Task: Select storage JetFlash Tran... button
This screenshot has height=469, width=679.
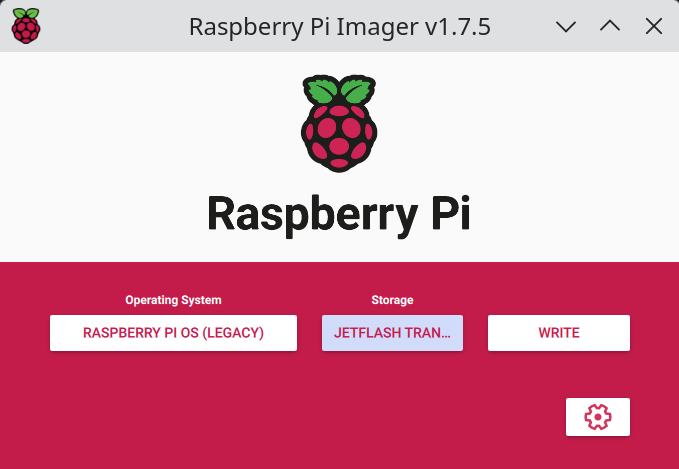Action: coord(392,333)
